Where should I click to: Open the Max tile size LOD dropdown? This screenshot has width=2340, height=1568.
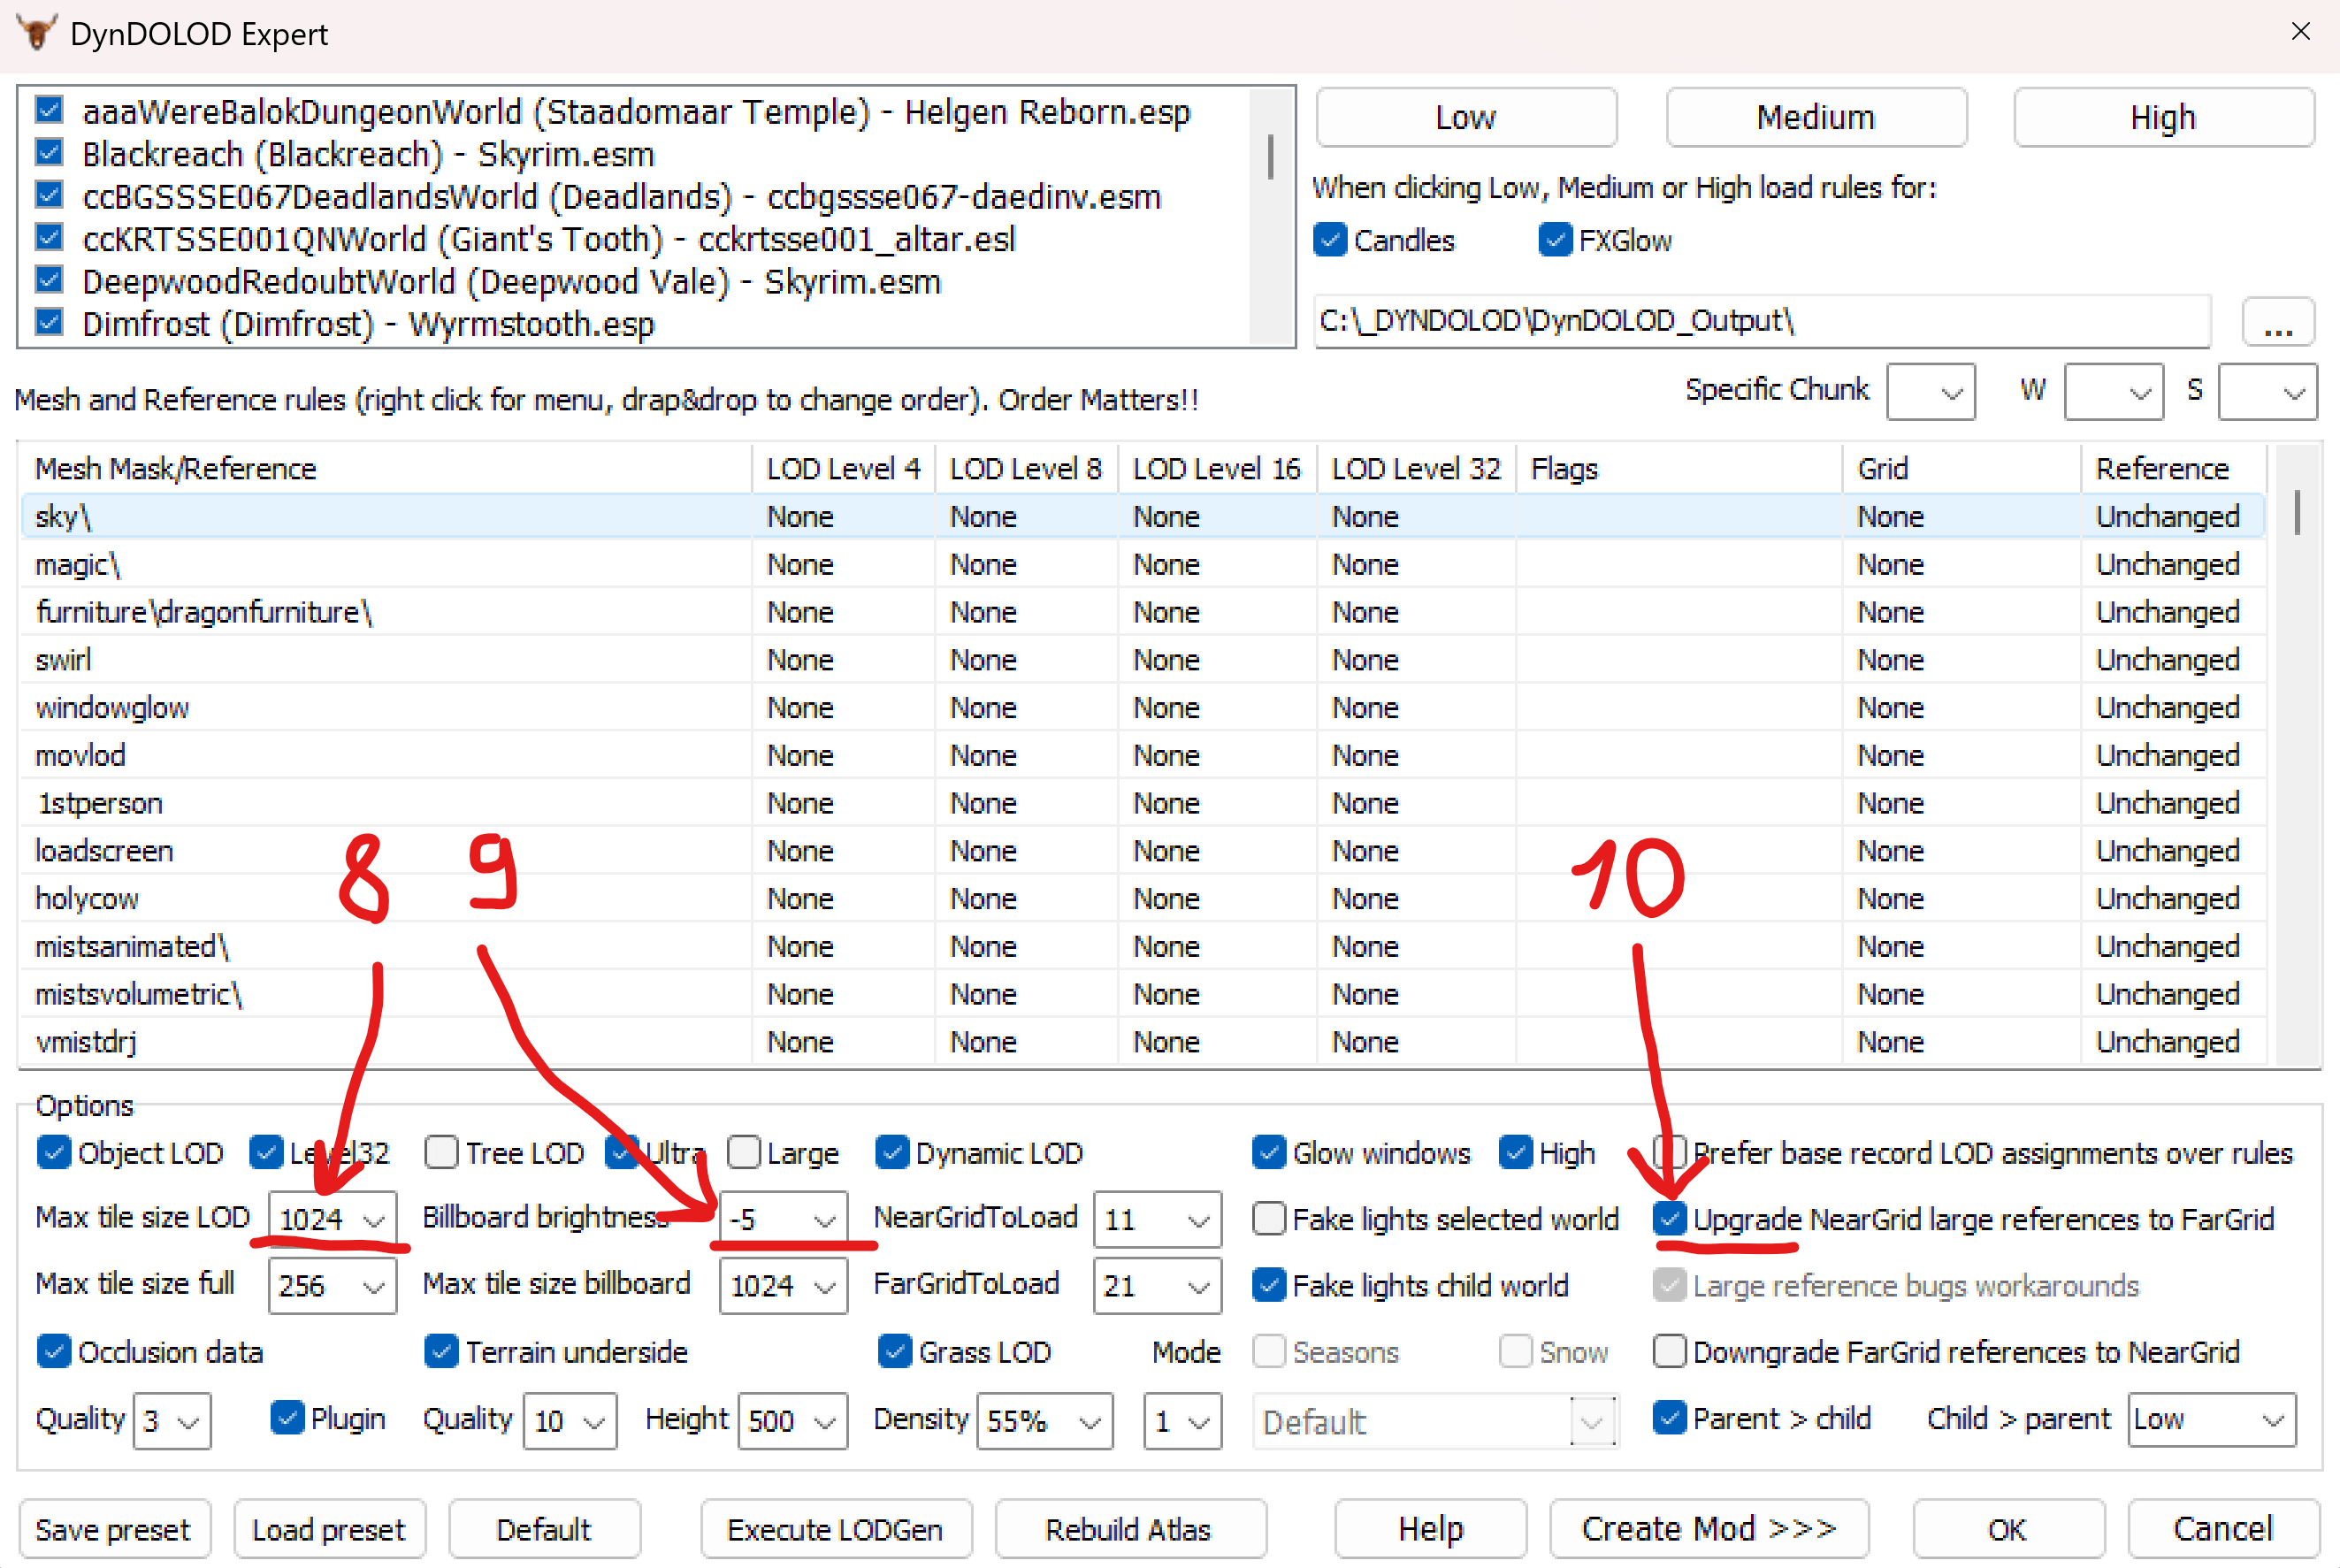click(373, 1220)
